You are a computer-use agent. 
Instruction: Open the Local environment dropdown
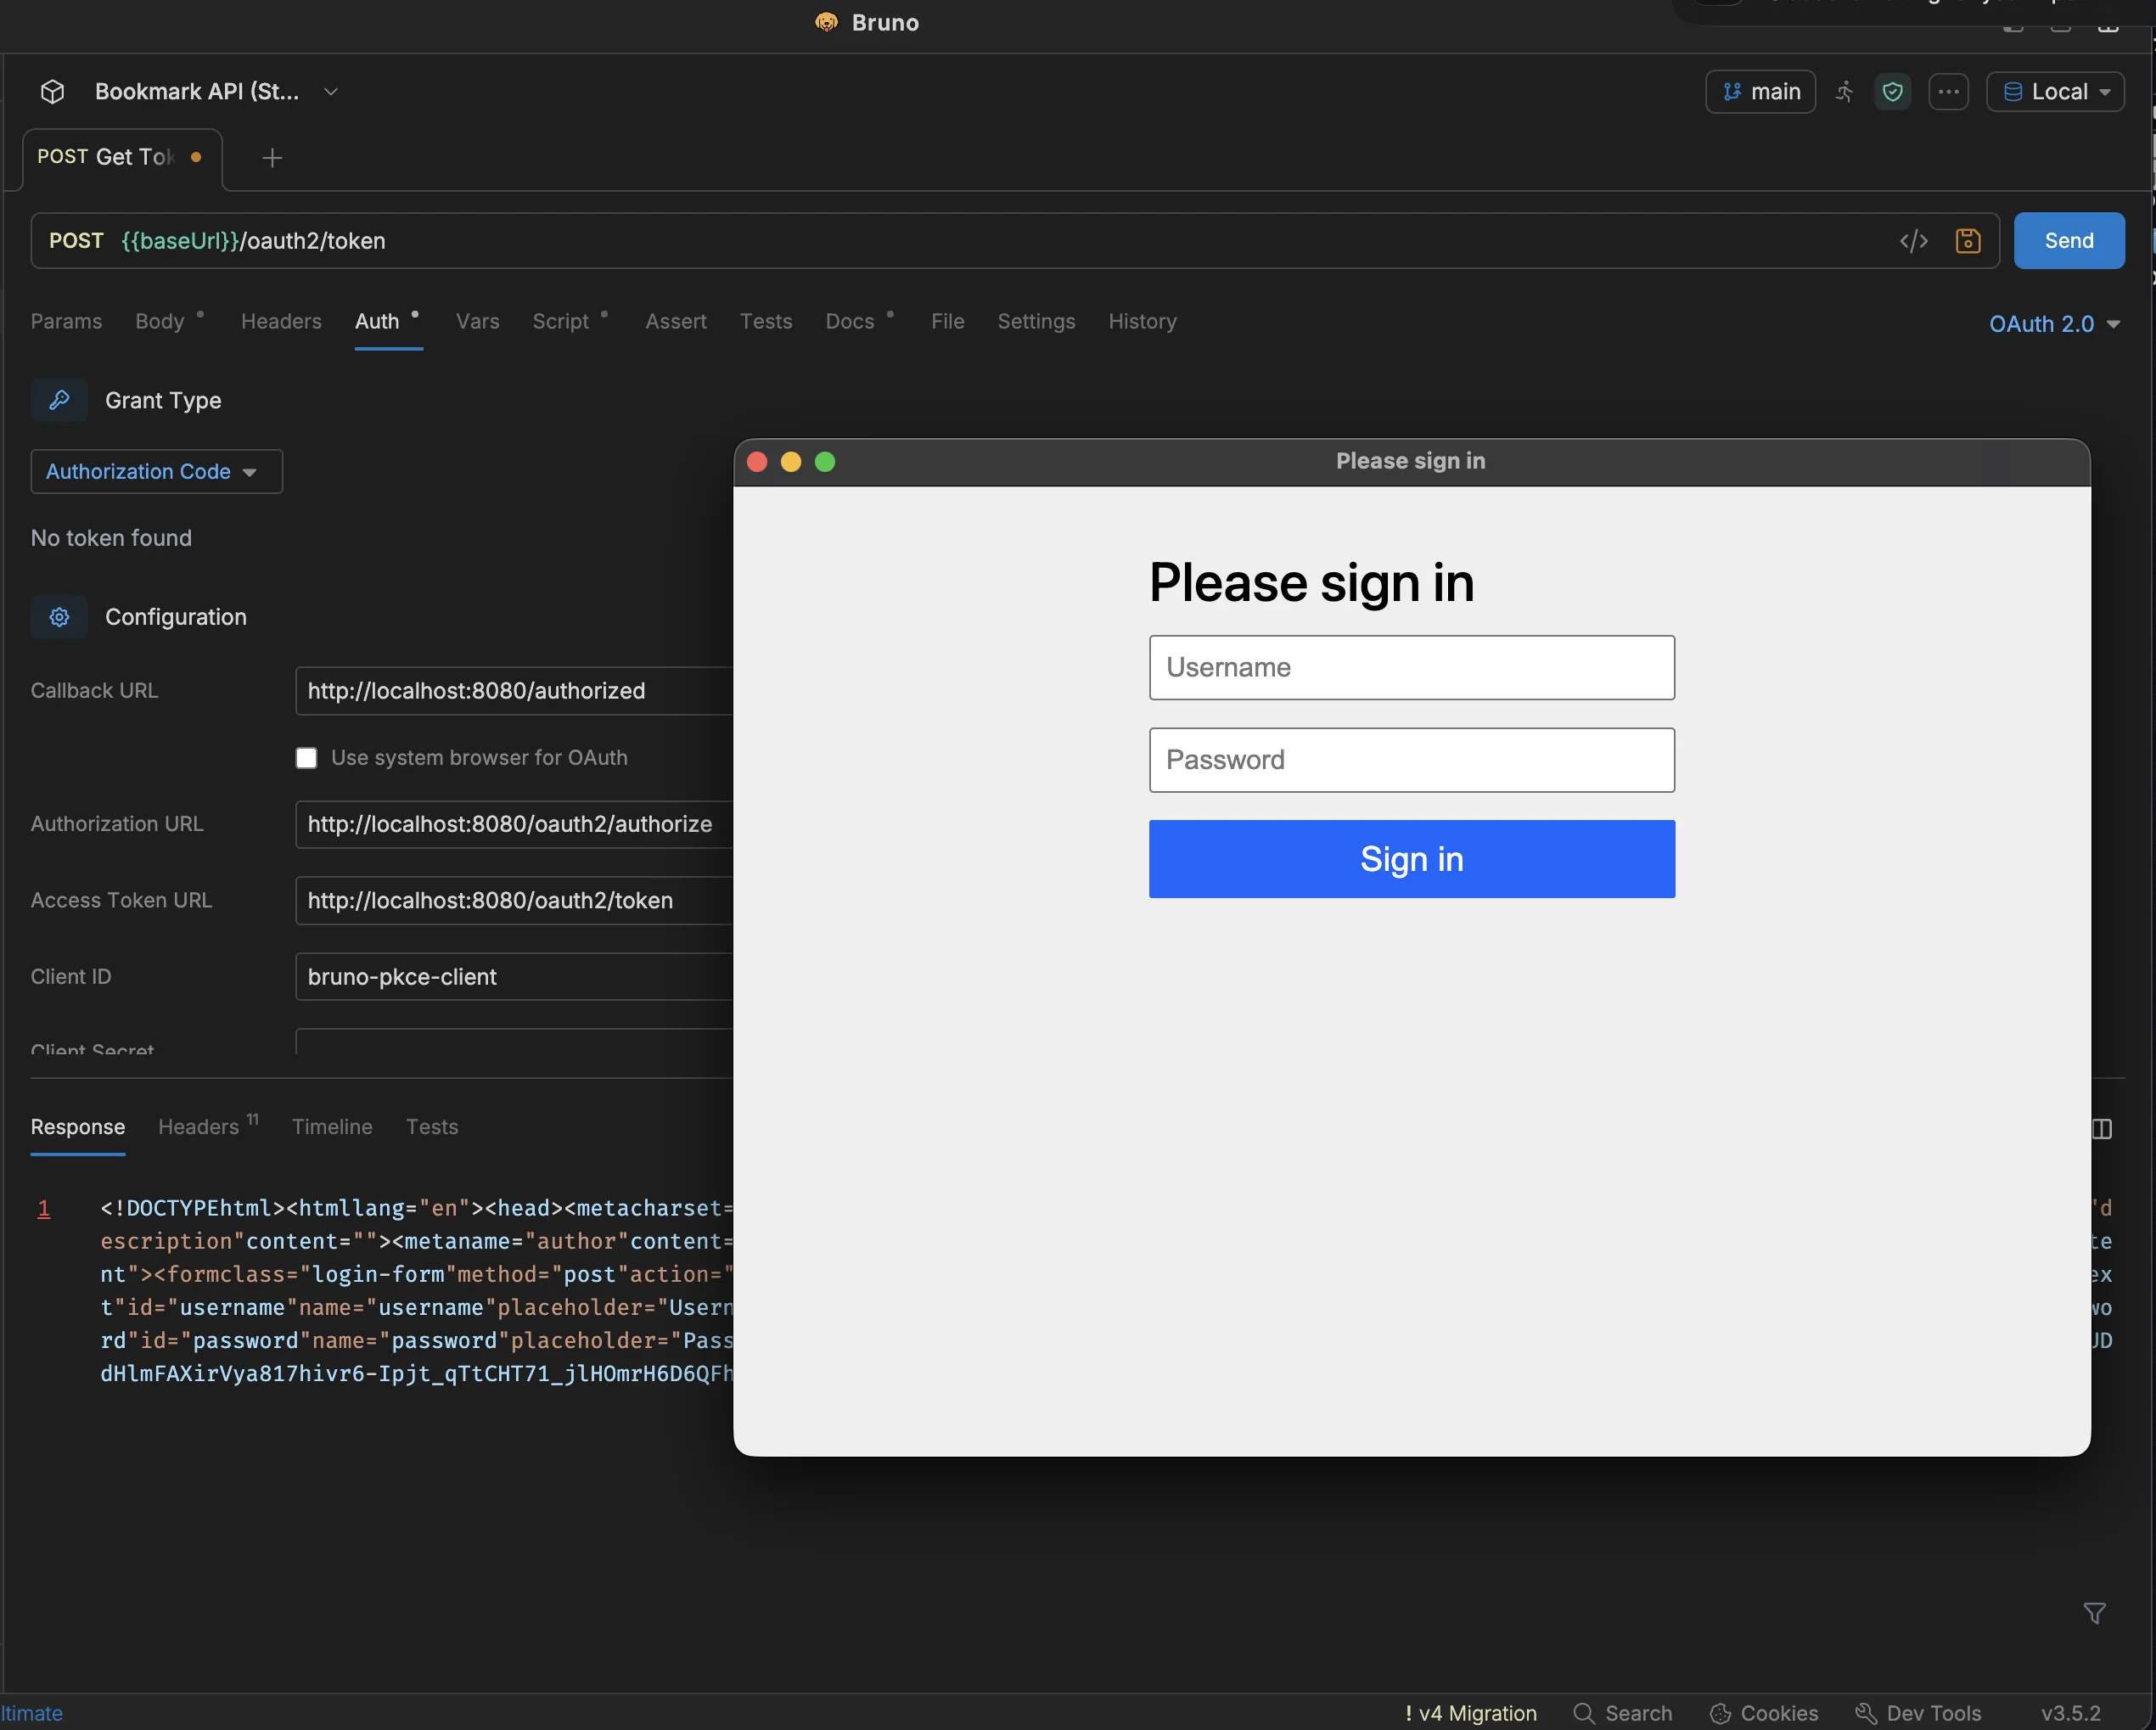point(2055,92)
